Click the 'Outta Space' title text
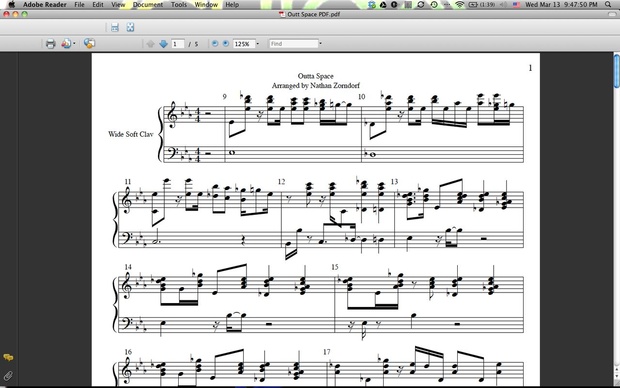The height and width of the screenshot is (388, 620). tap(316, 76)
